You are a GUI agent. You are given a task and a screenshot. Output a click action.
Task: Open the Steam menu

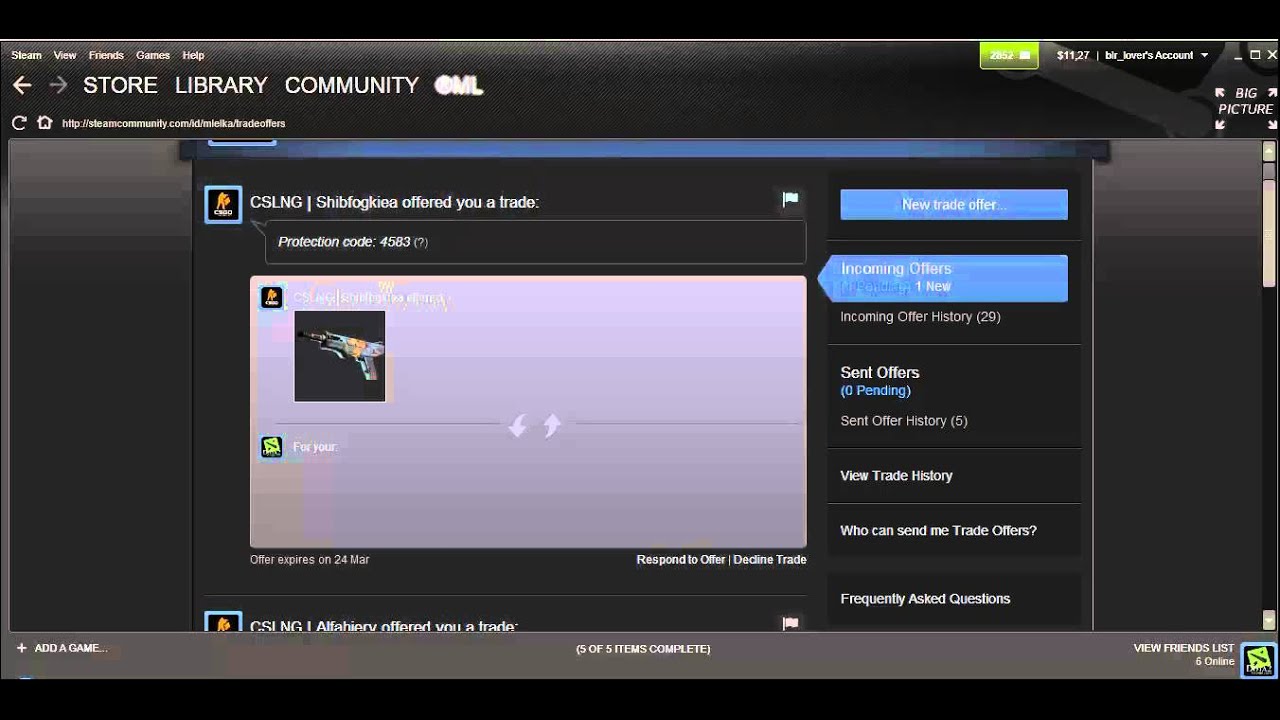27,55
